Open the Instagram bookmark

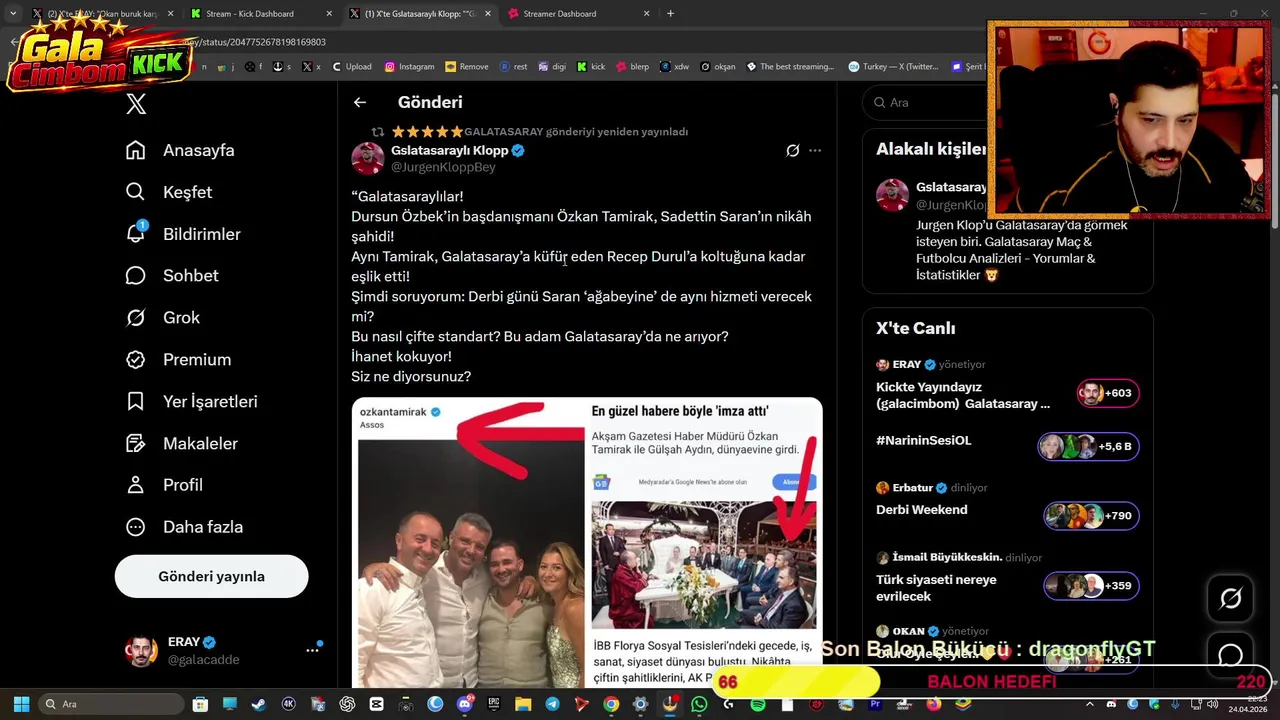409,67
